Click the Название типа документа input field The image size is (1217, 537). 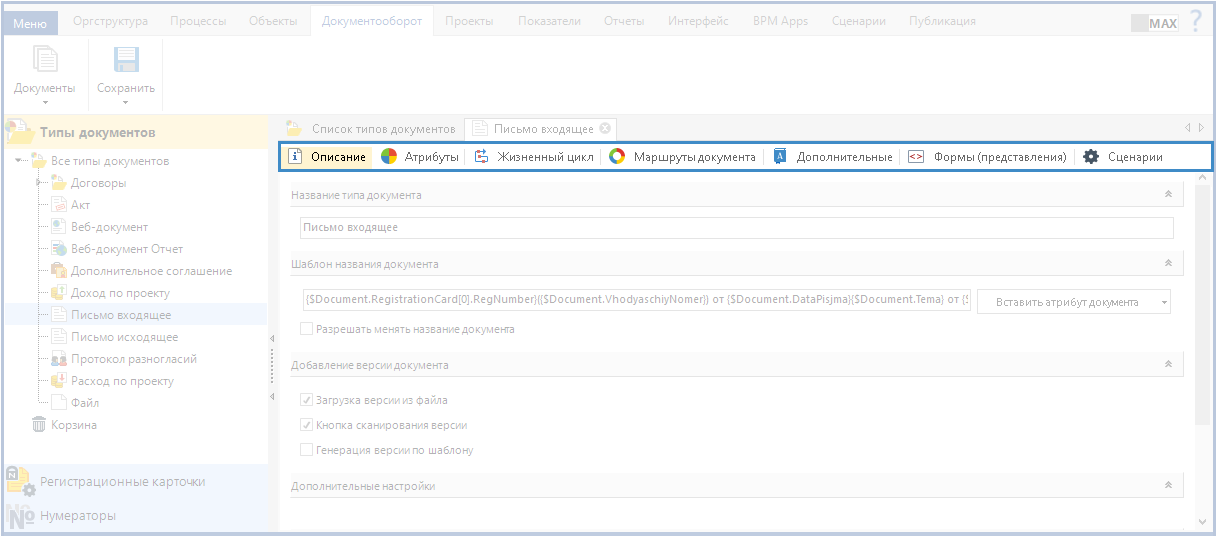coord(736,228)
